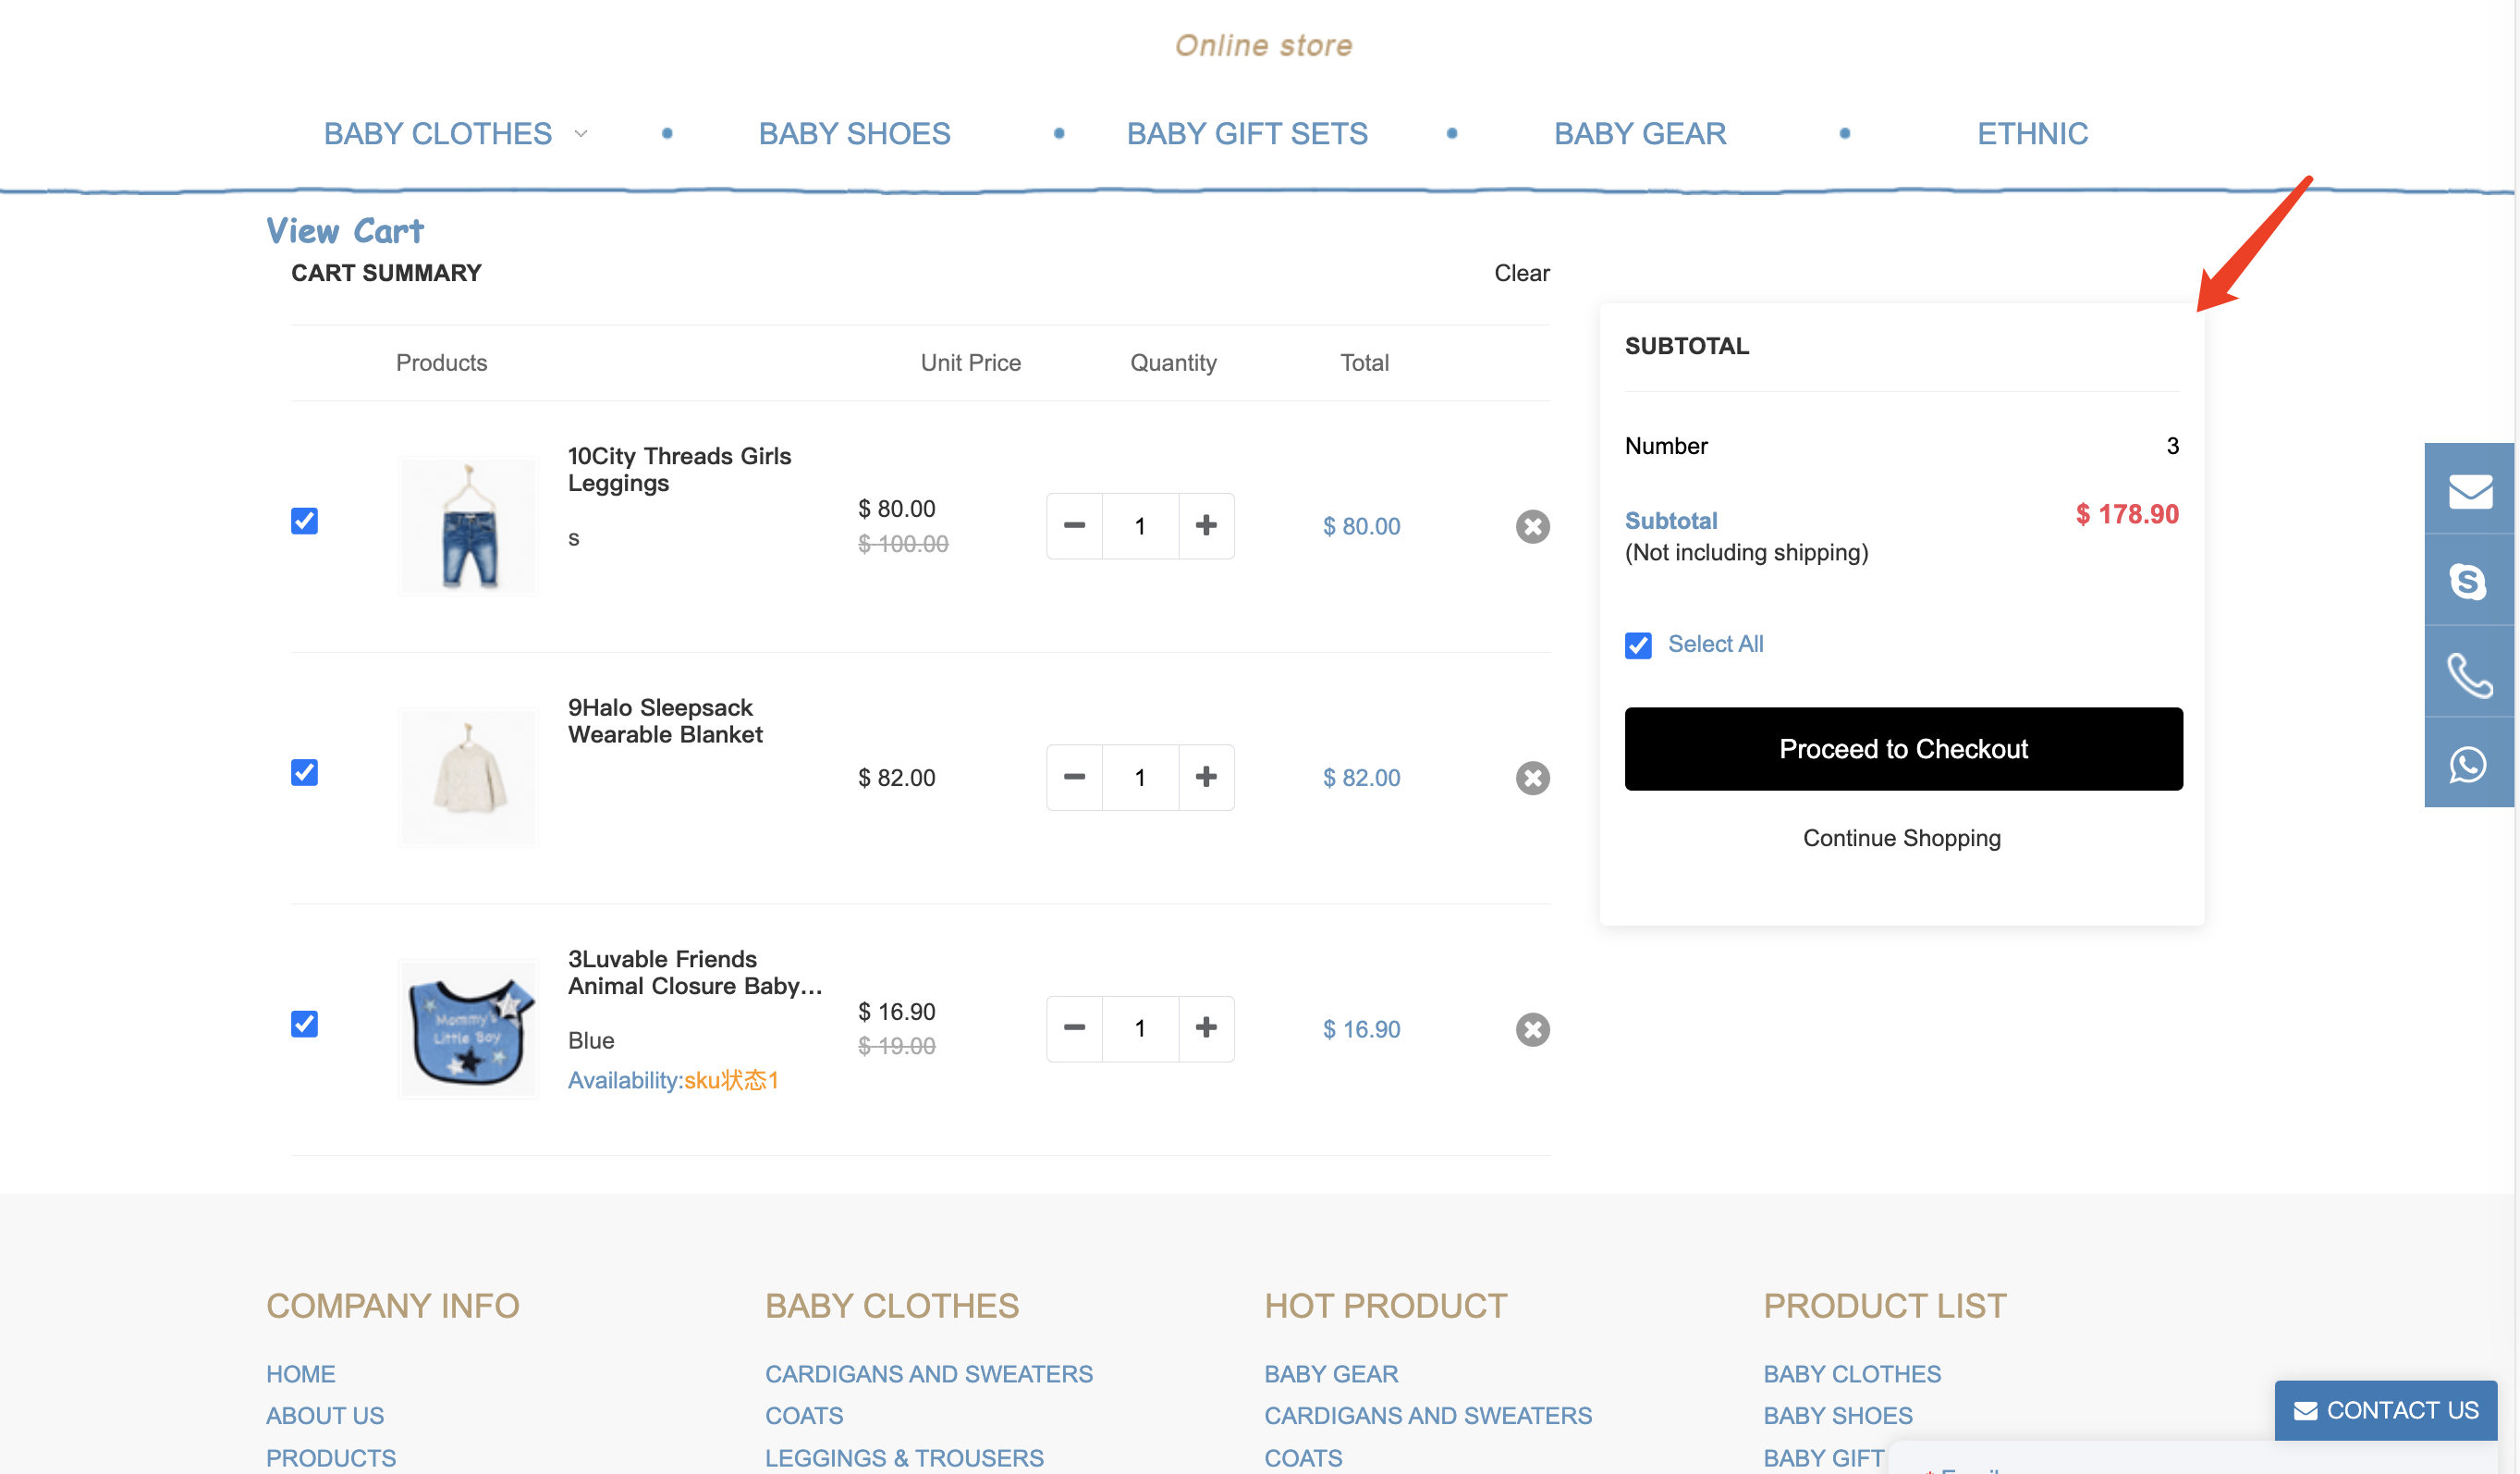The image size is (2520, 1474).
Task: Go to Baby Gift Sets menu
Action: click(1246, 134)
